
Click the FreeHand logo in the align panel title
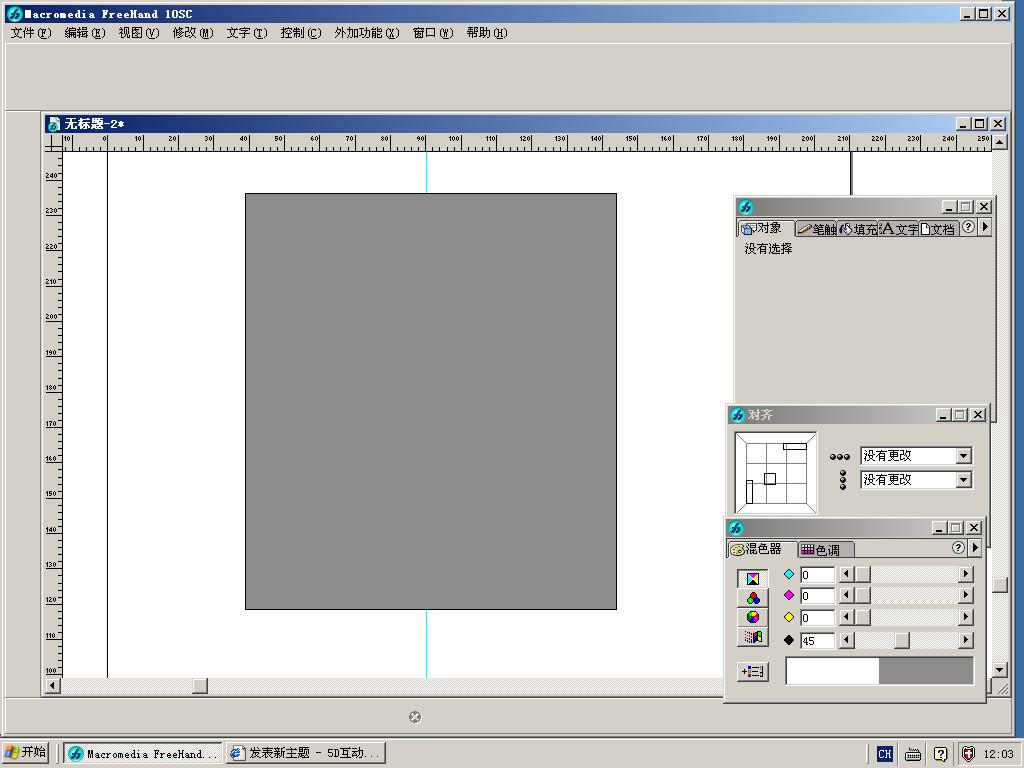click(737, 415)
